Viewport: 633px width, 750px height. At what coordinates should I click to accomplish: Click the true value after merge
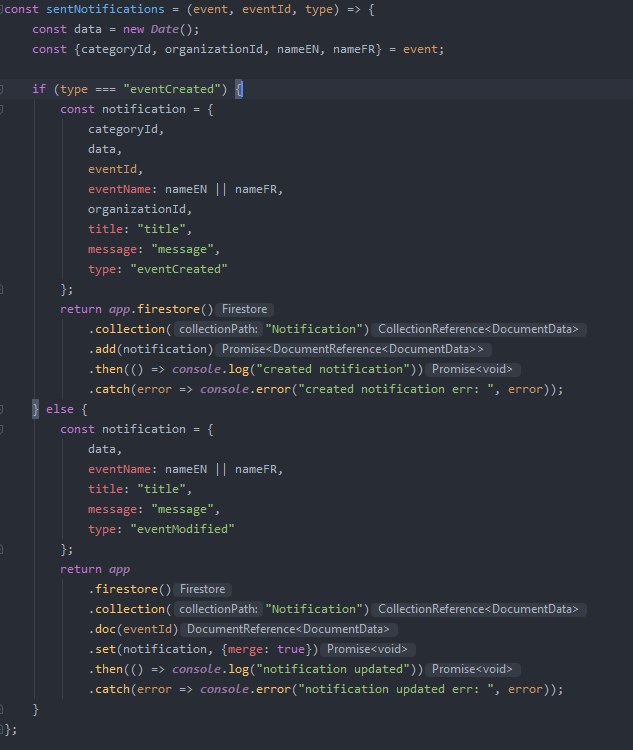pos(290,649)
